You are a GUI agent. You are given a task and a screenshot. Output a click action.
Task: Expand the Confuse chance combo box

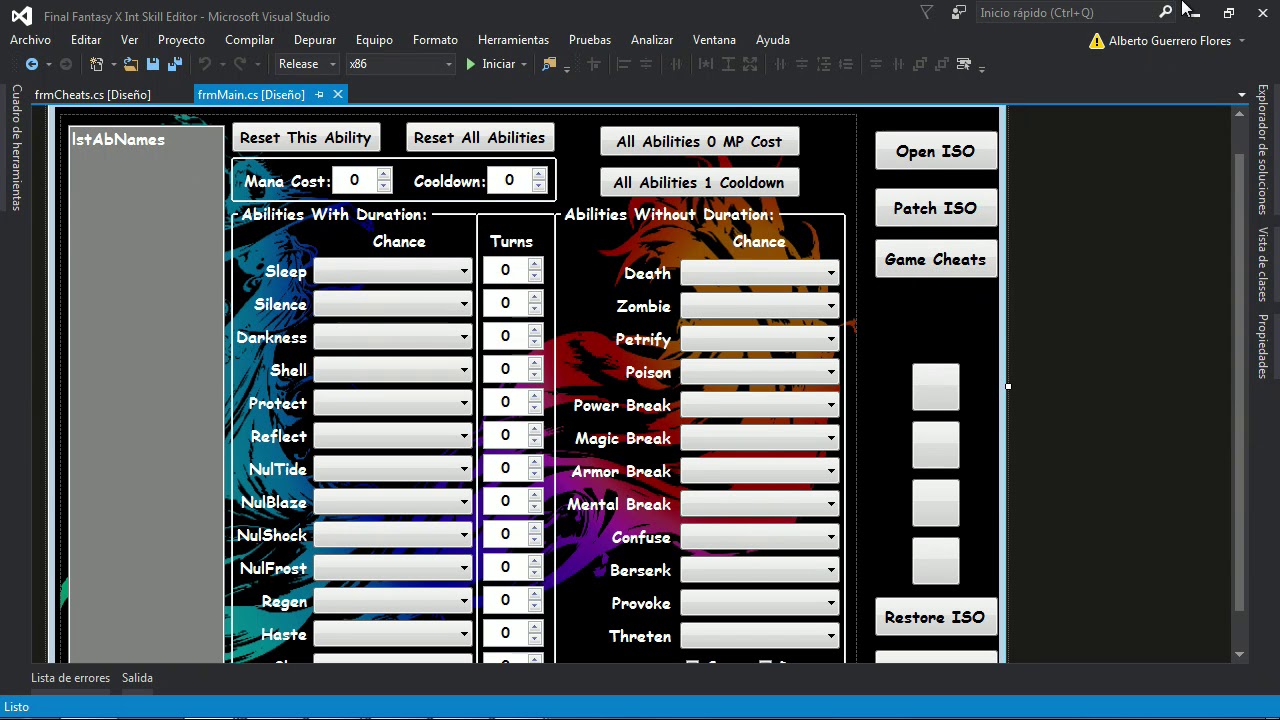[x=830, y=537]
